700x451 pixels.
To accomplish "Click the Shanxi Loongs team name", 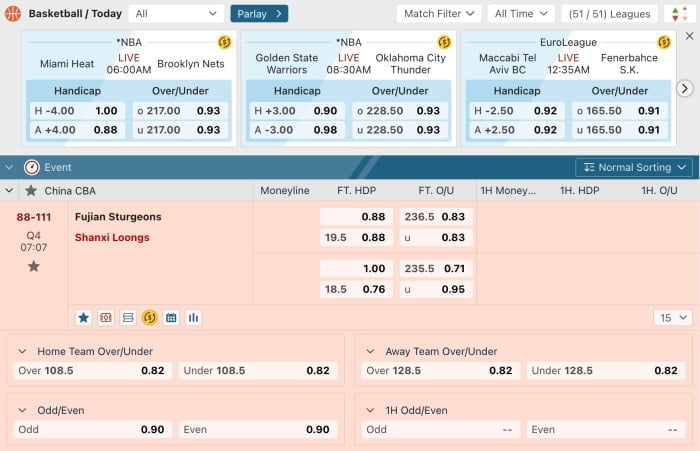I will 112,238.
